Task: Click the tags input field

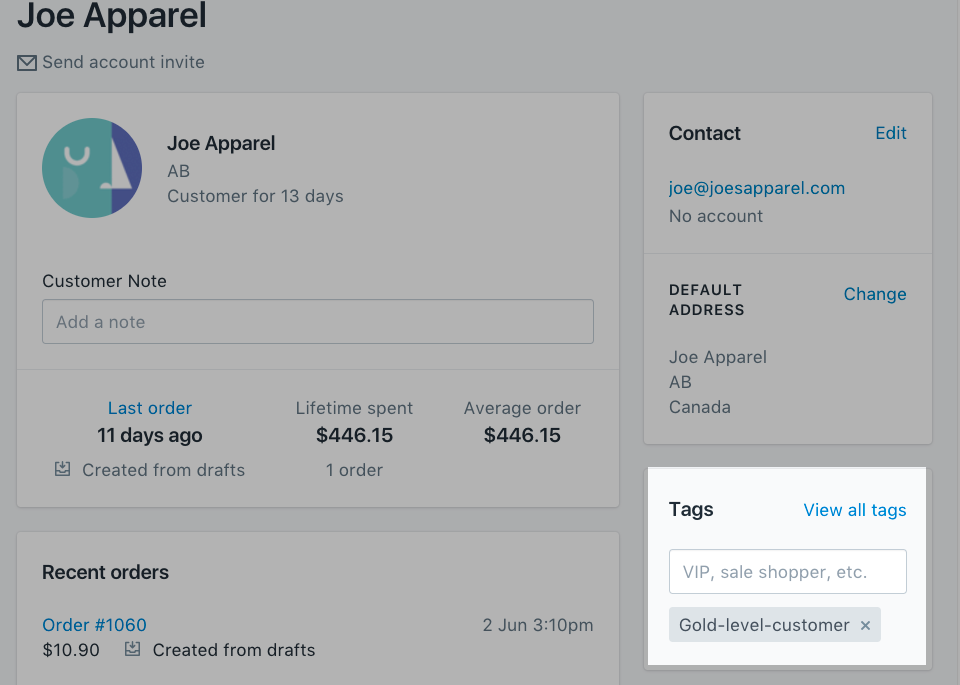Action: point(787,571)
